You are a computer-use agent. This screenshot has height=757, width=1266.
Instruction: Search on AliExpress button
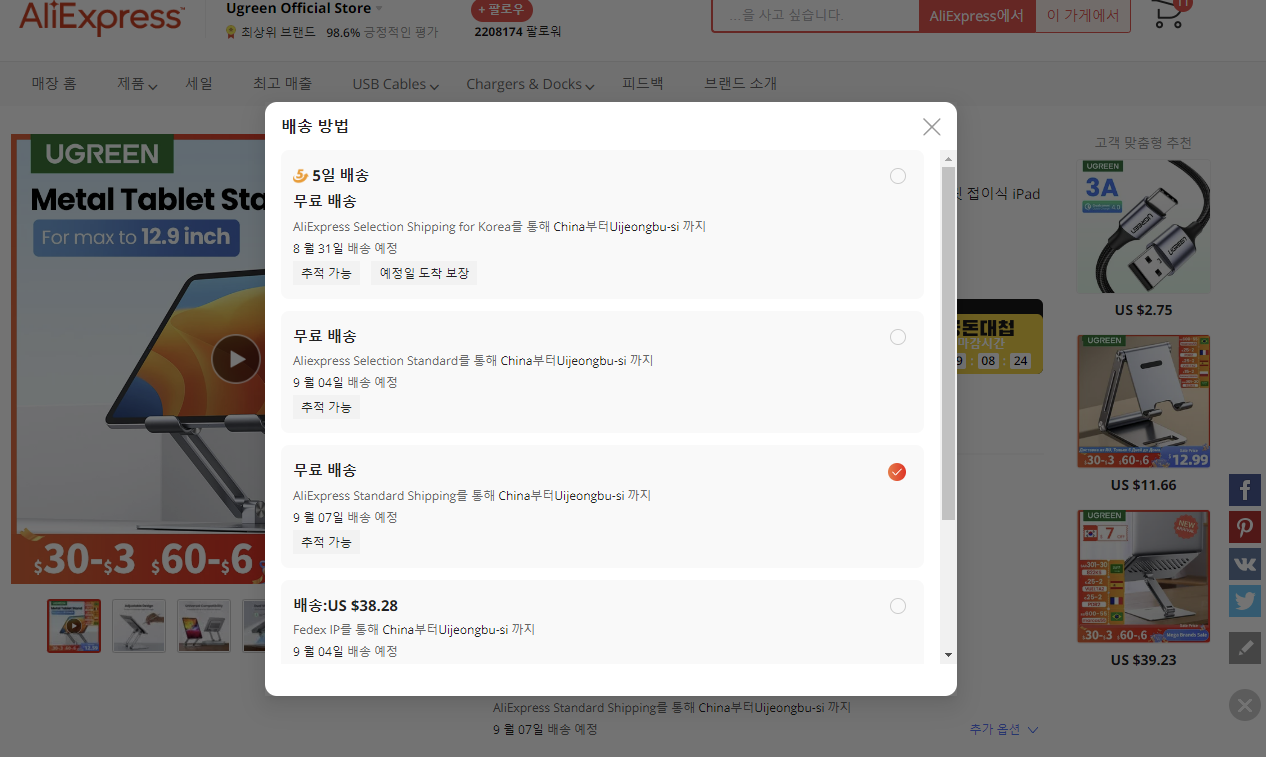(x=977, y=16)
